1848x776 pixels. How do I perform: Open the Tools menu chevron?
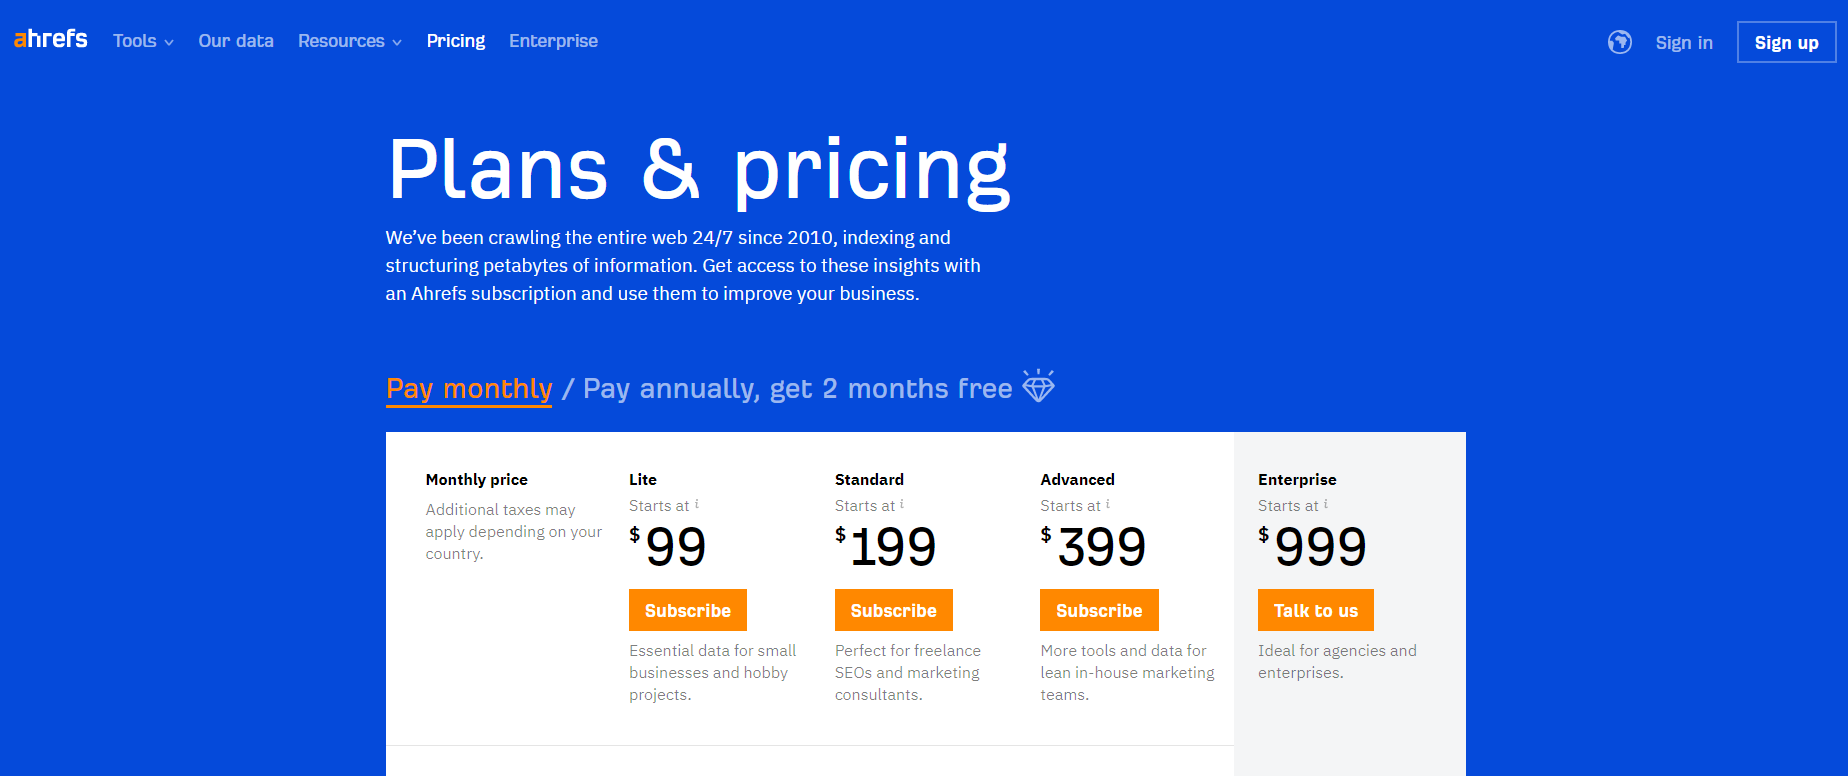tap(170, 43)
